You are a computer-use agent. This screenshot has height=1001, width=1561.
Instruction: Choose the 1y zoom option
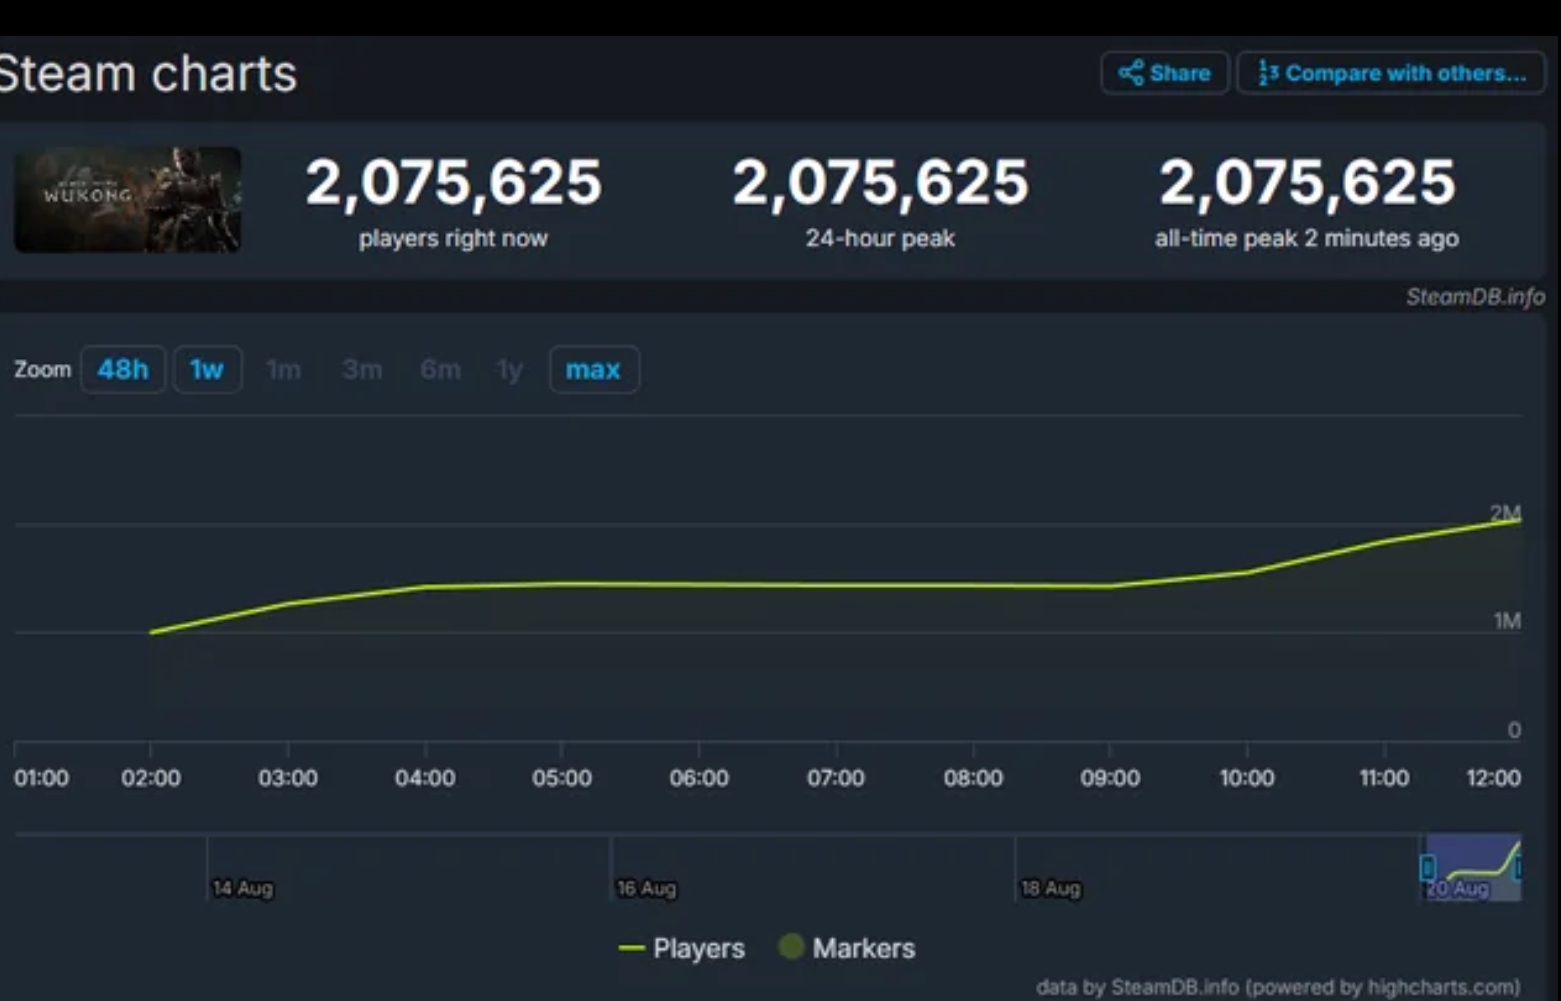tap(510, 370)
